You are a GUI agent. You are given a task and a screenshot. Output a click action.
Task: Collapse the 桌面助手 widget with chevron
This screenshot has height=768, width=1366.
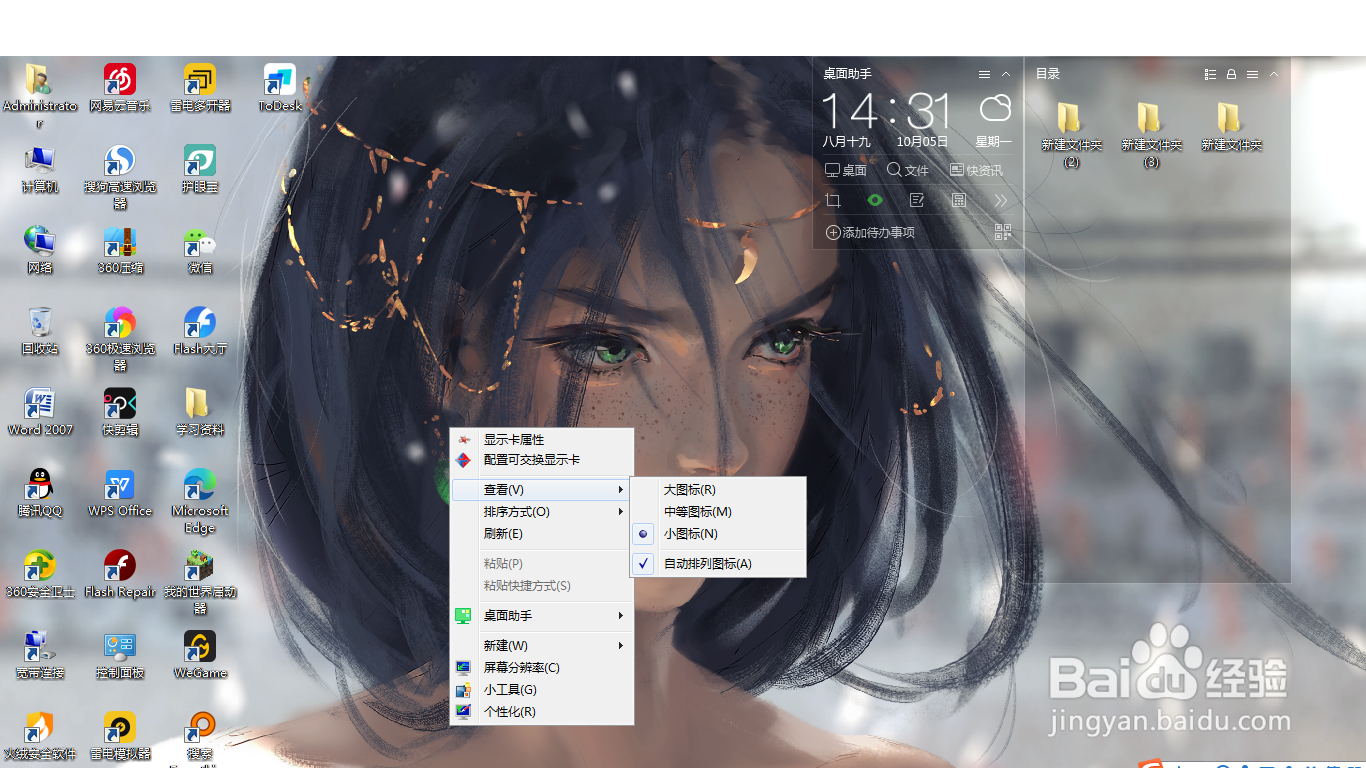1006,74
